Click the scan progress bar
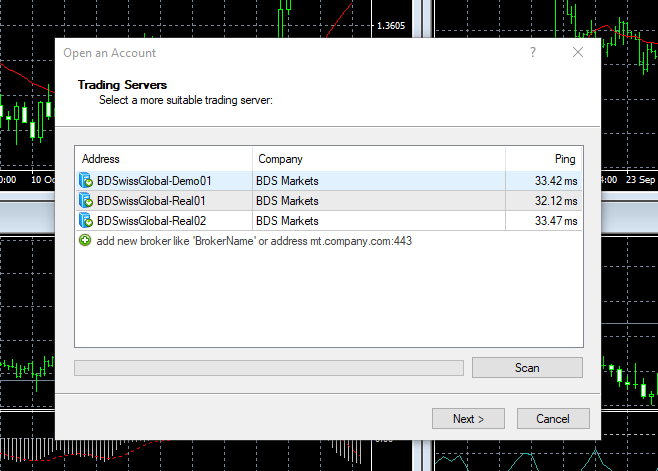Image resolution: width=658 pixels, height=471 pixels. (269, 368)
